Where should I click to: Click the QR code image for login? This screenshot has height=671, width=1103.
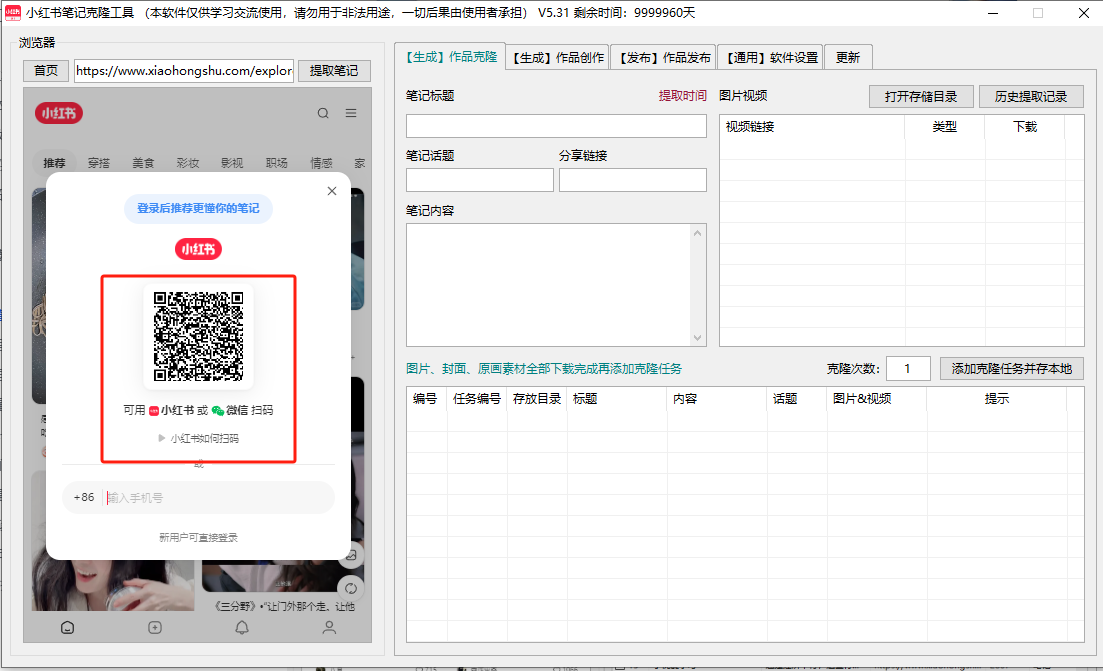[198, 335]
